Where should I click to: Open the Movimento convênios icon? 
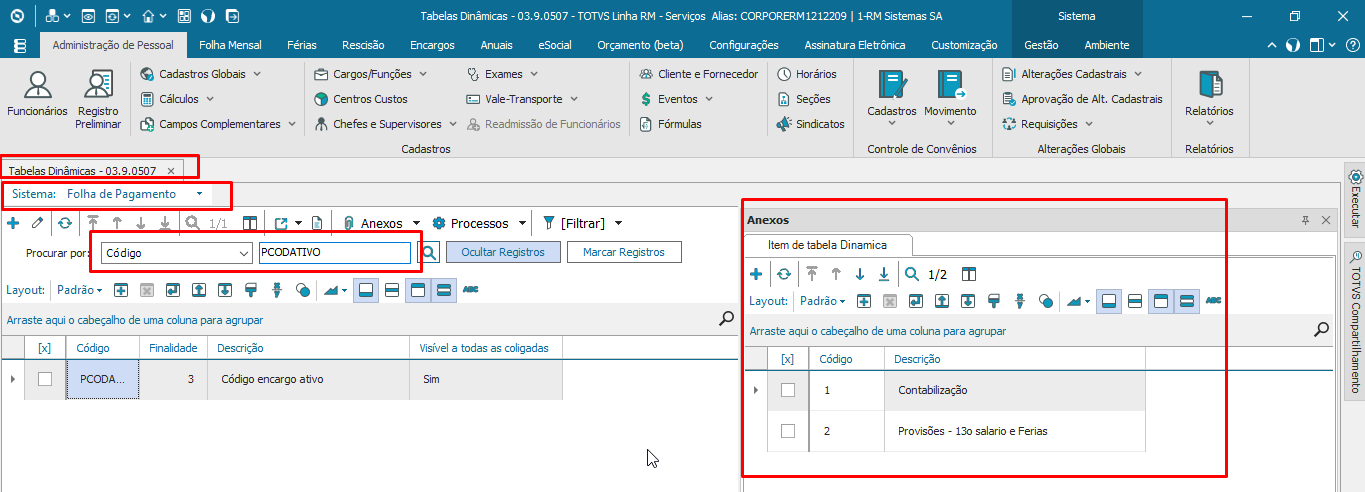pos(950,98)
